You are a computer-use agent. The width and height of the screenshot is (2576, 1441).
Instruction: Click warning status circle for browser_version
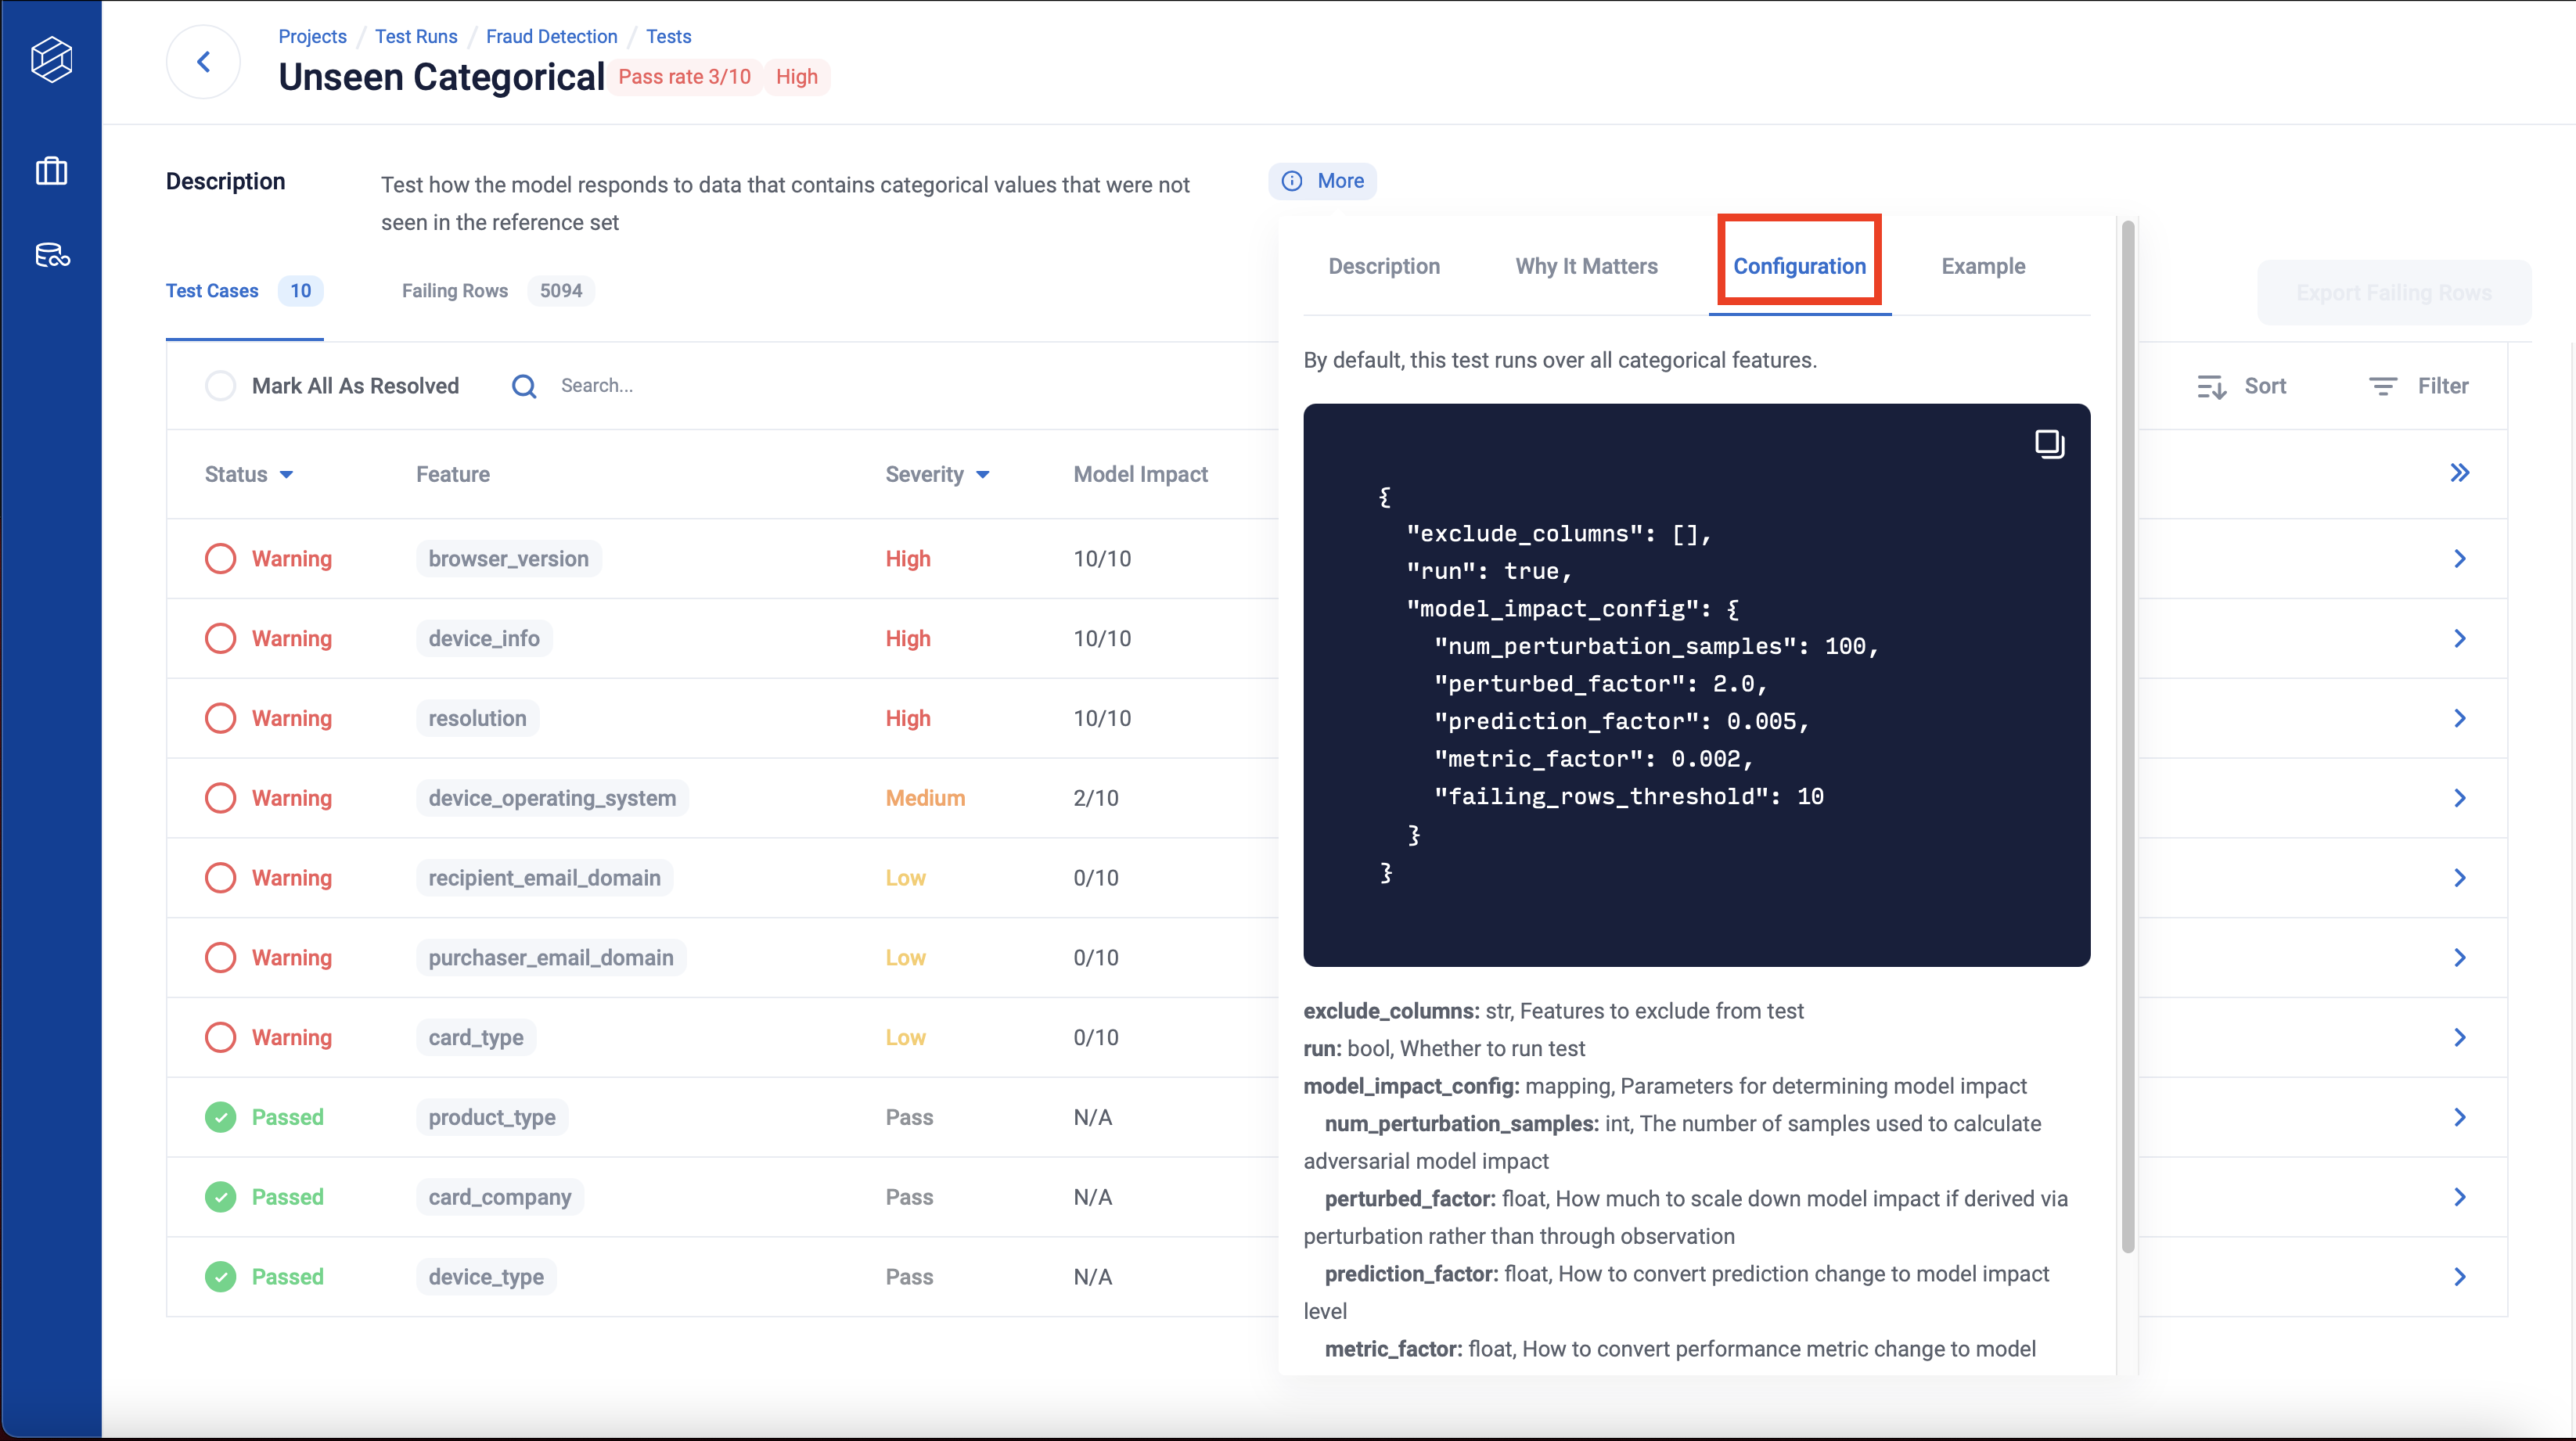coord(220,559)
